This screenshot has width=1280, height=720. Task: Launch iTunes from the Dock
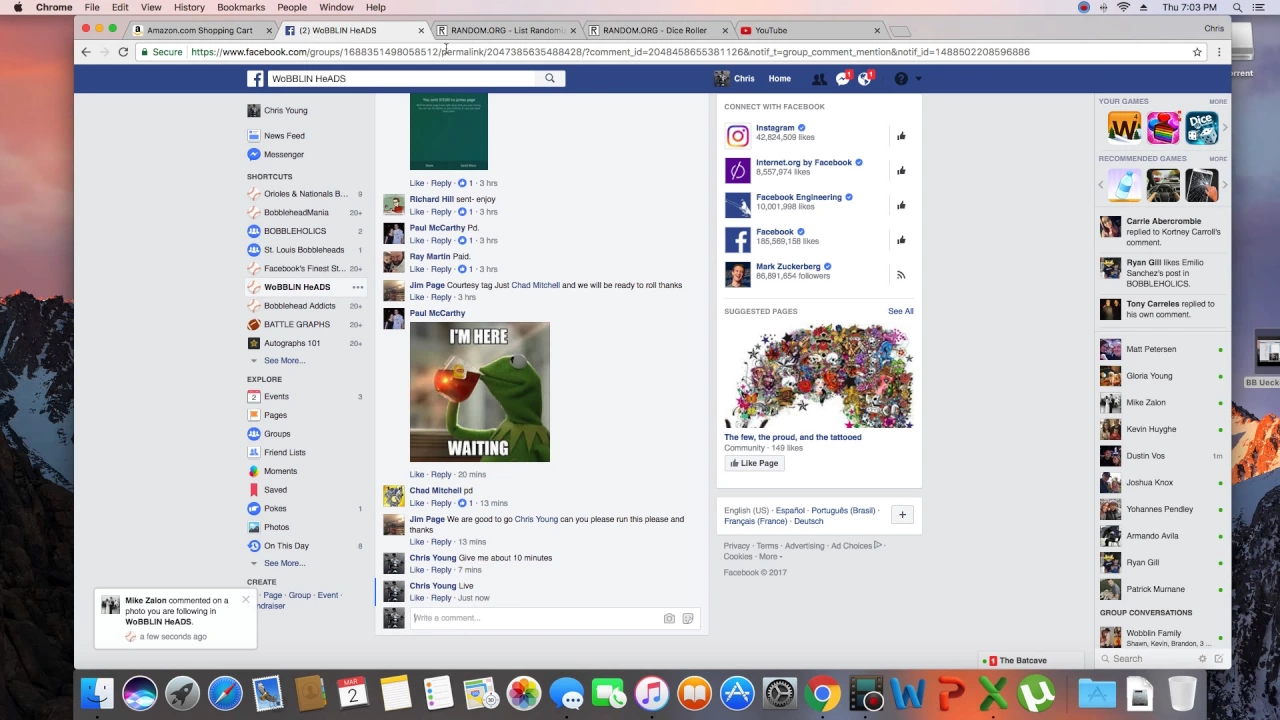651,693
